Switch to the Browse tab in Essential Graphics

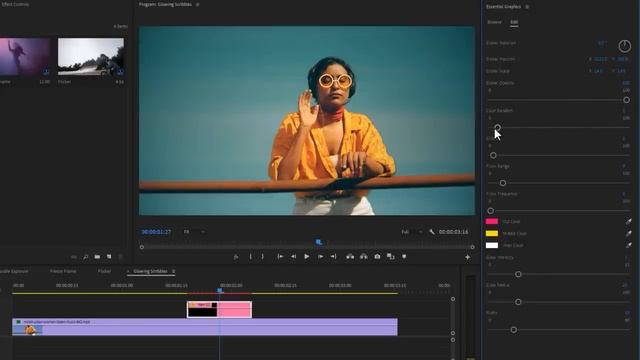coord(494,22)
